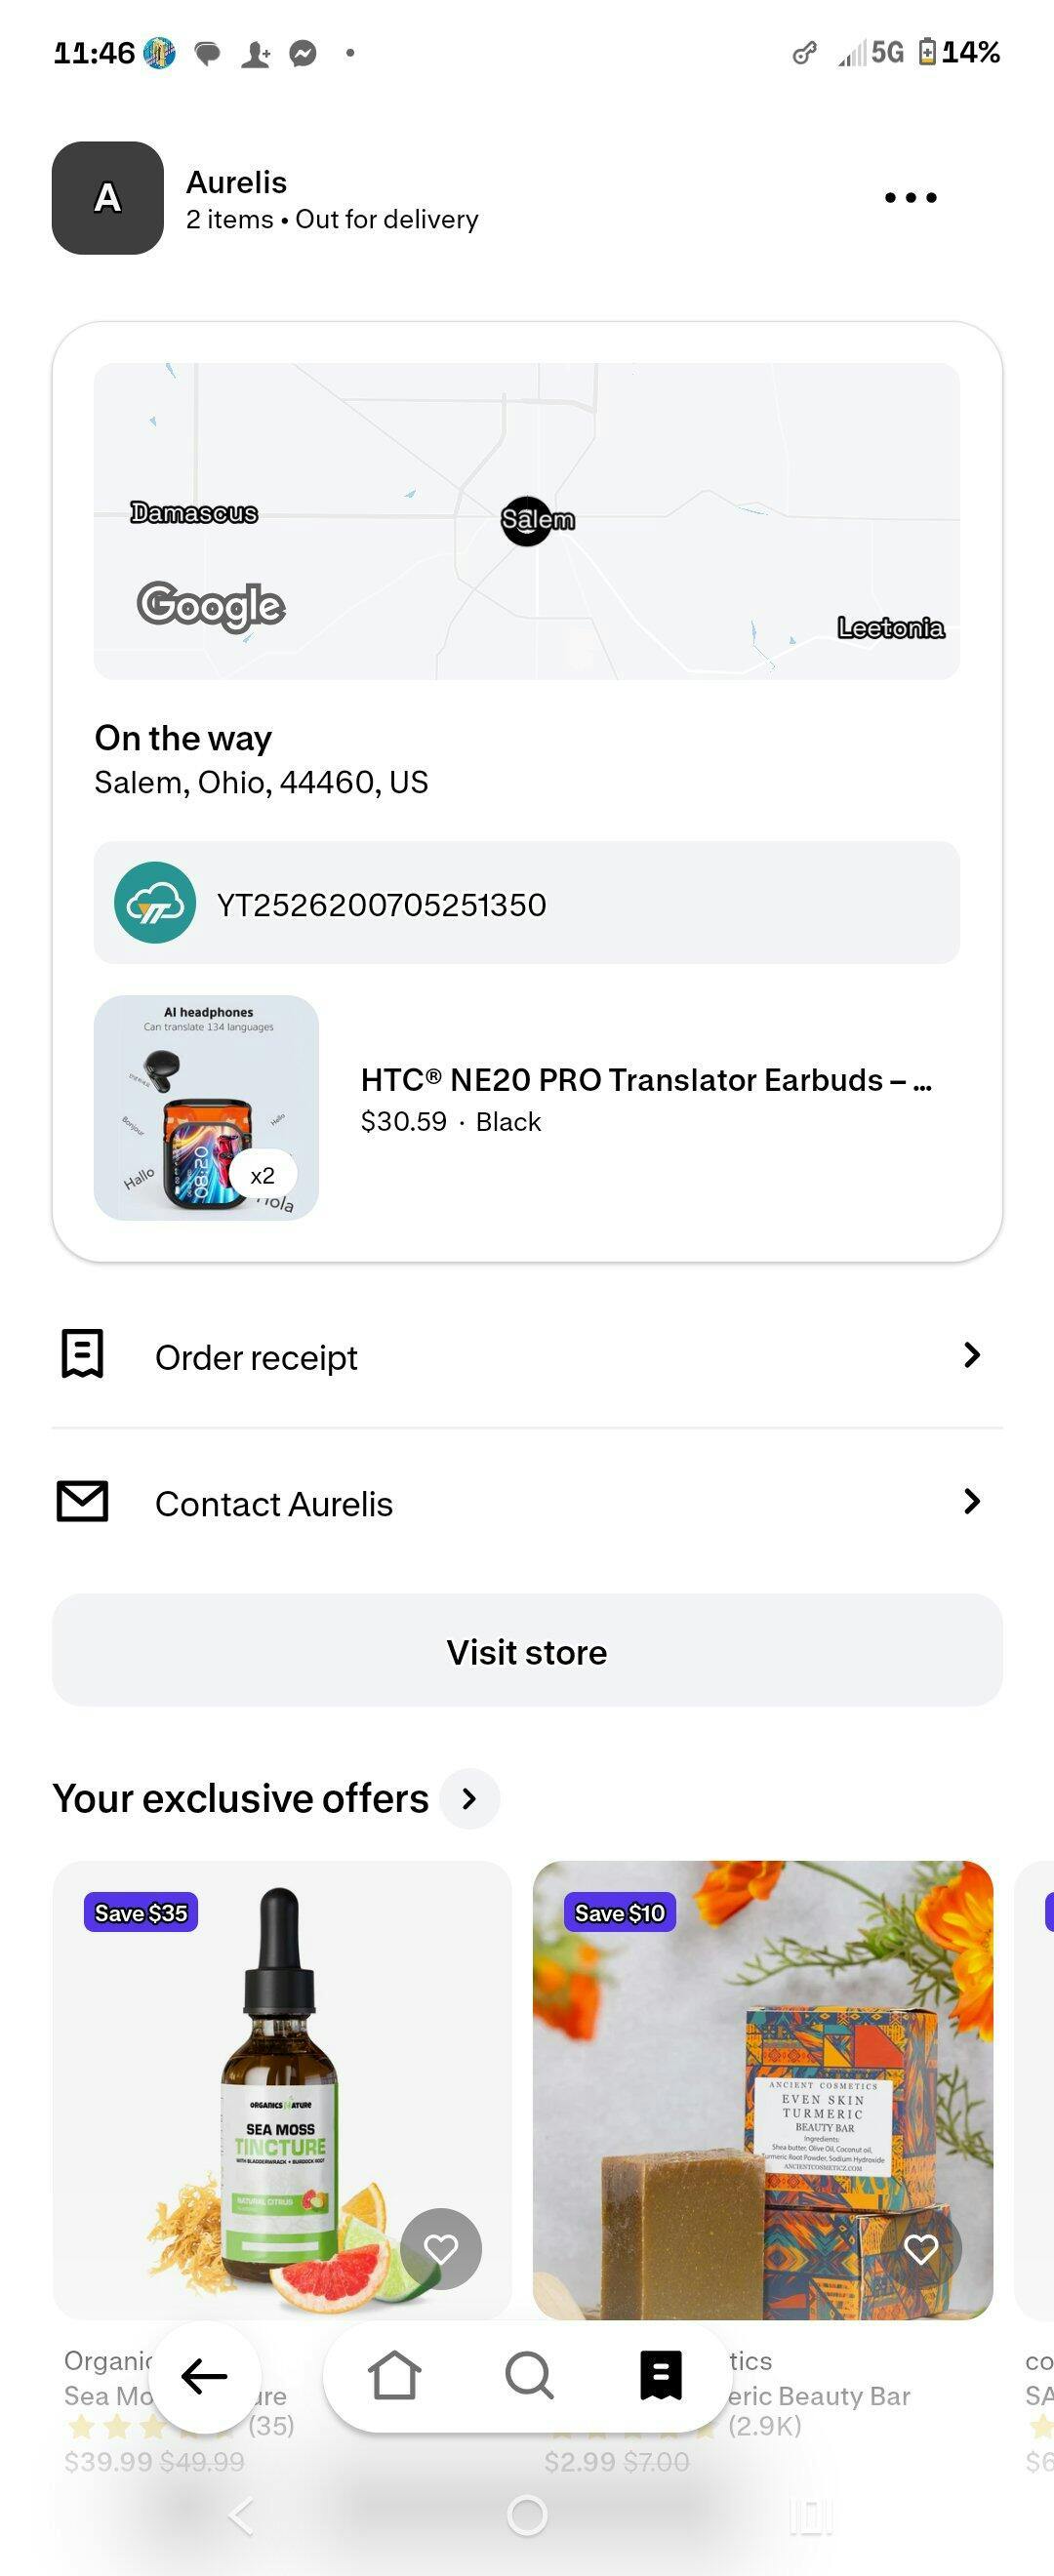This screenshot has height=2576, width=1054.
Task: Expand the Order receipt row chevron
Action: pyautogui.click(x=971, y=1355)
